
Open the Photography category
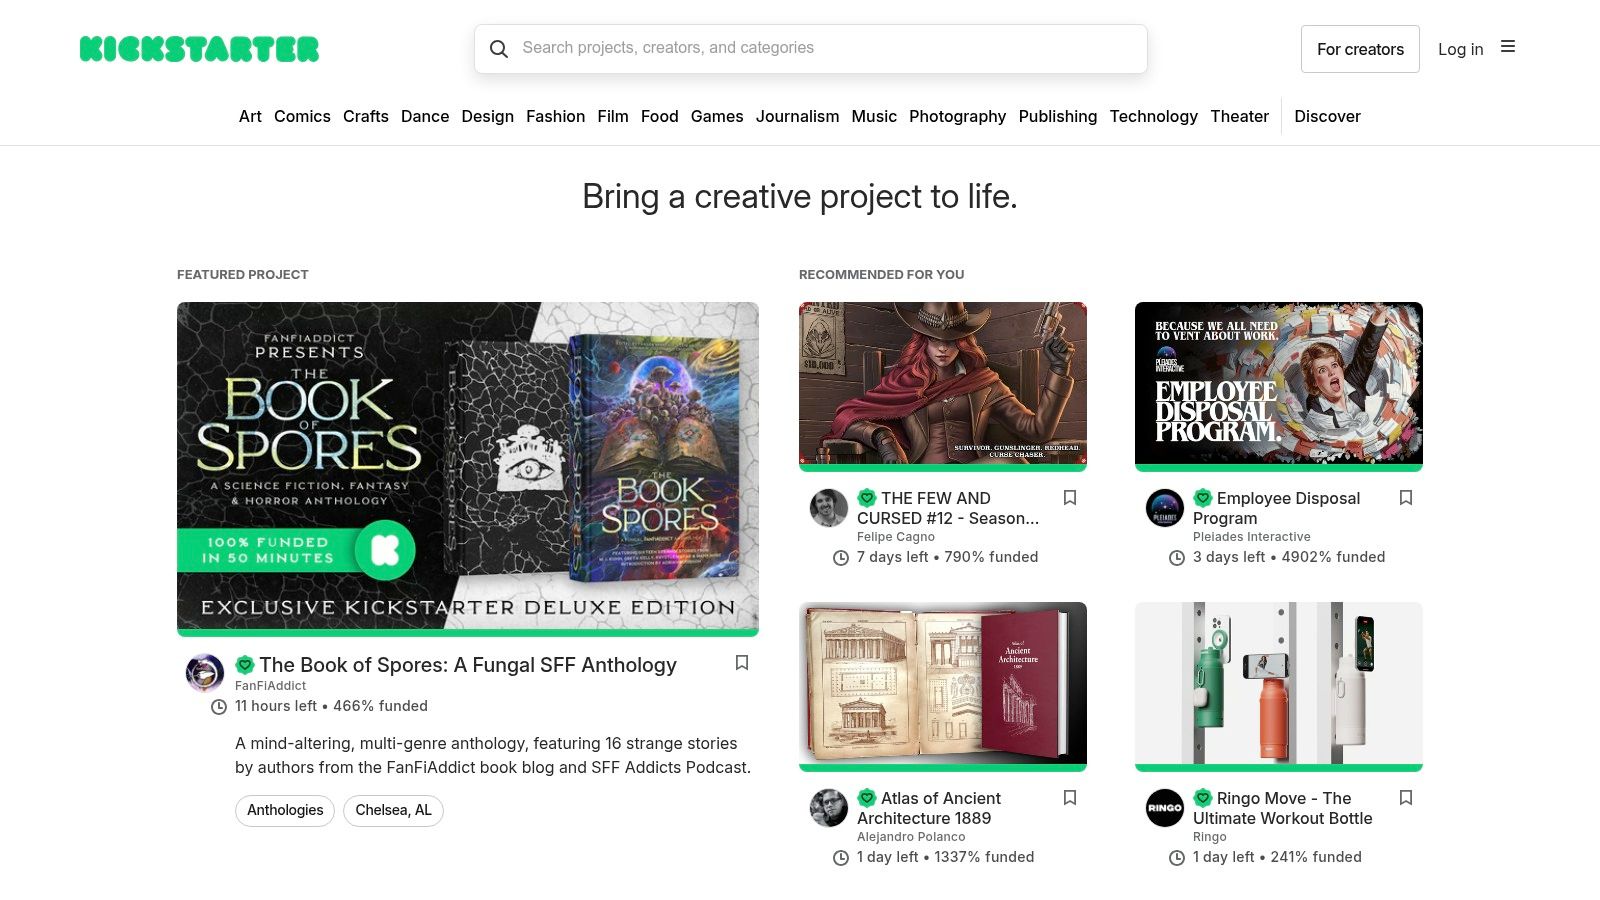(957, 116)
